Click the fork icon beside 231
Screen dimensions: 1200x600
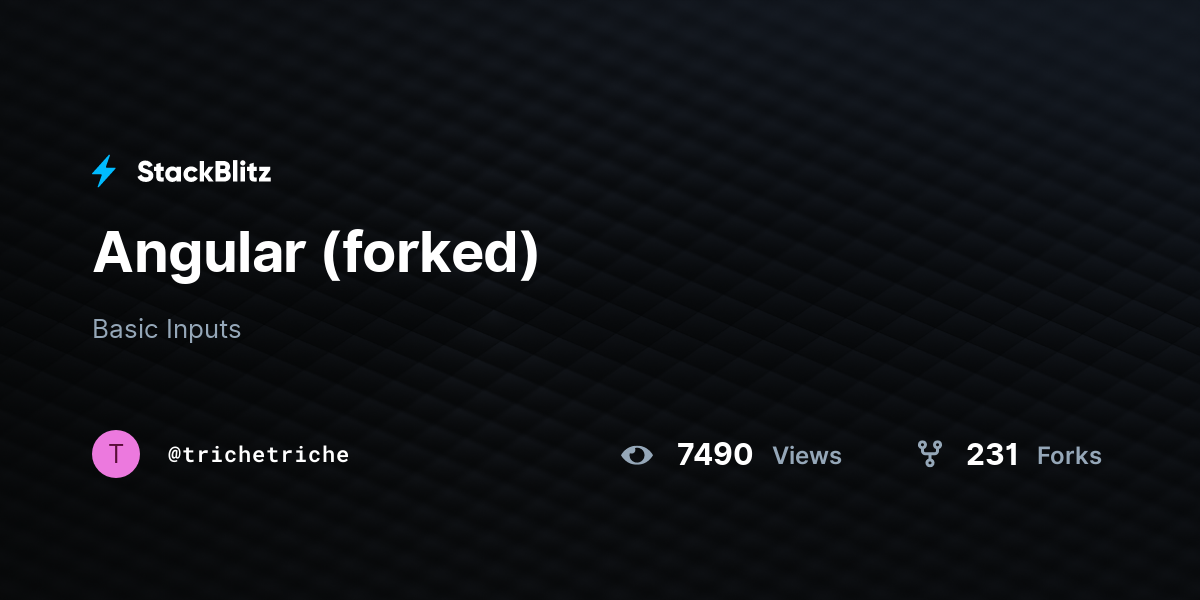930,455
